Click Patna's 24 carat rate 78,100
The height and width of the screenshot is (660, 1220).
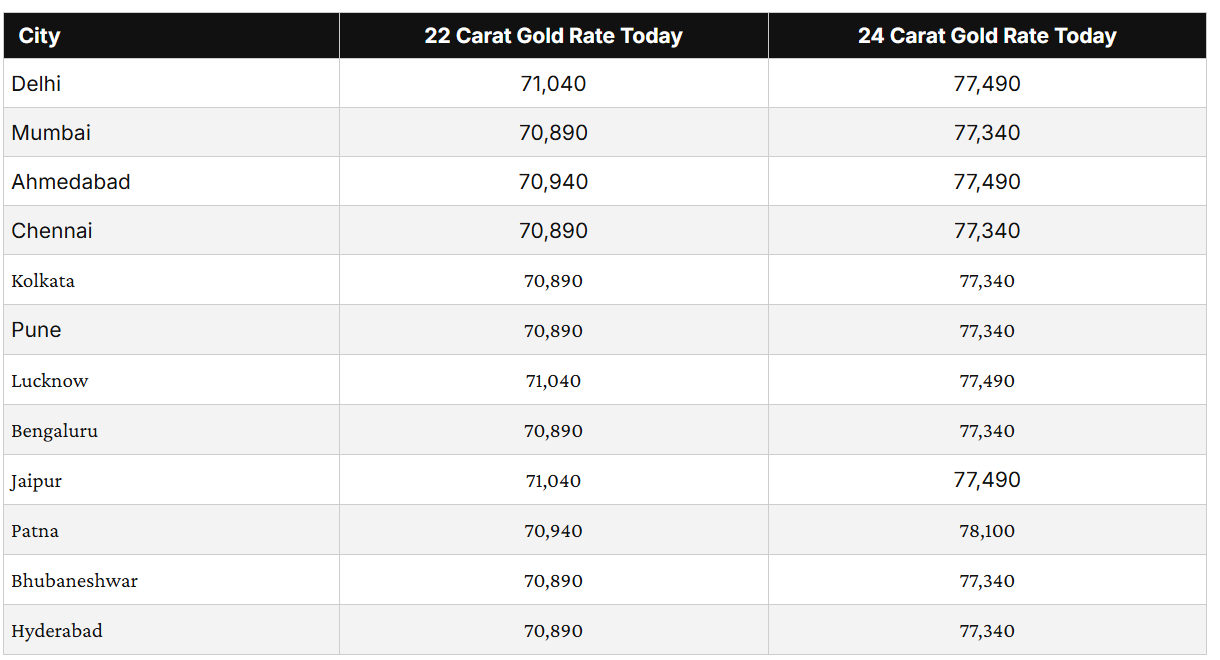click(987, 531)
